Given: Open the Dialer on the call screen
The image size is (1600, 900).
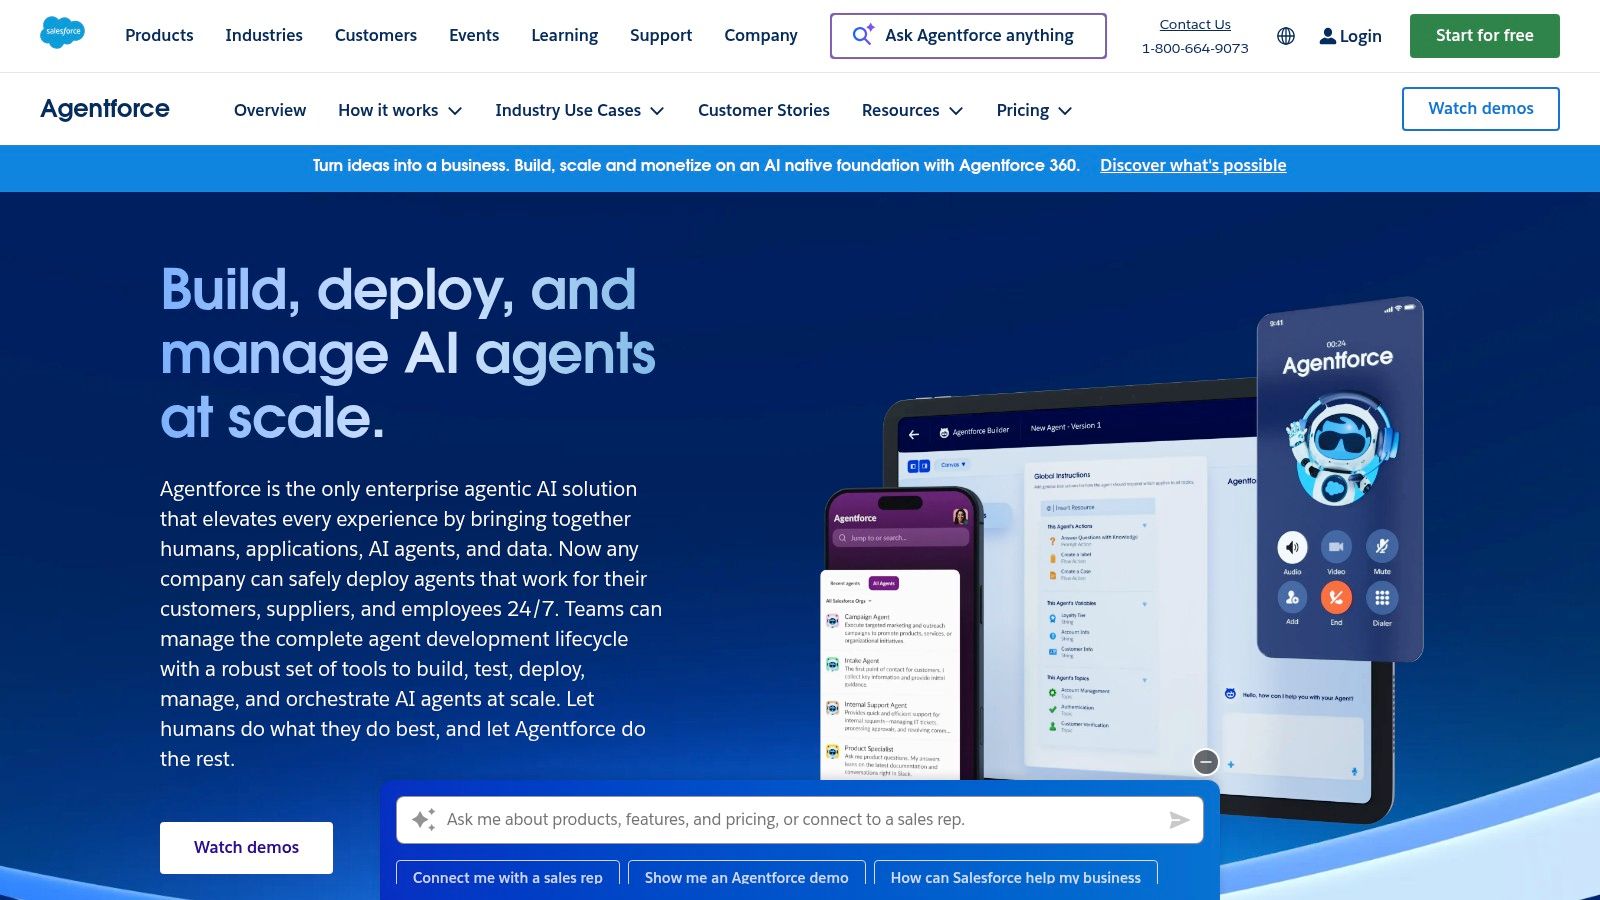Looking at the screenshot, I should pyautogui.click(x=1382, y=597).
